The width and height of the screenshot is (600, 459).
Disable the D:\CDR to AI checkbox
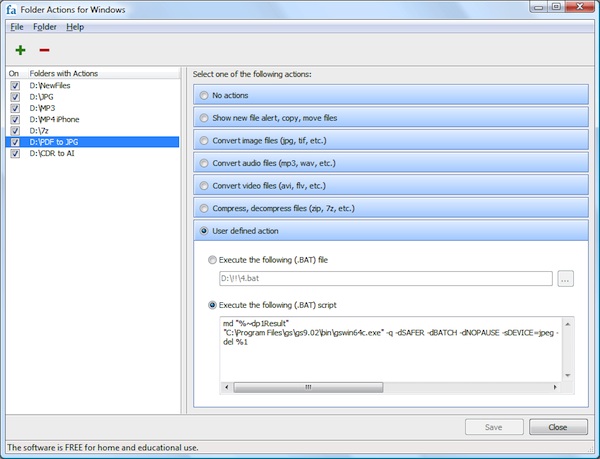pyautogui.click(x=15, y=153)
